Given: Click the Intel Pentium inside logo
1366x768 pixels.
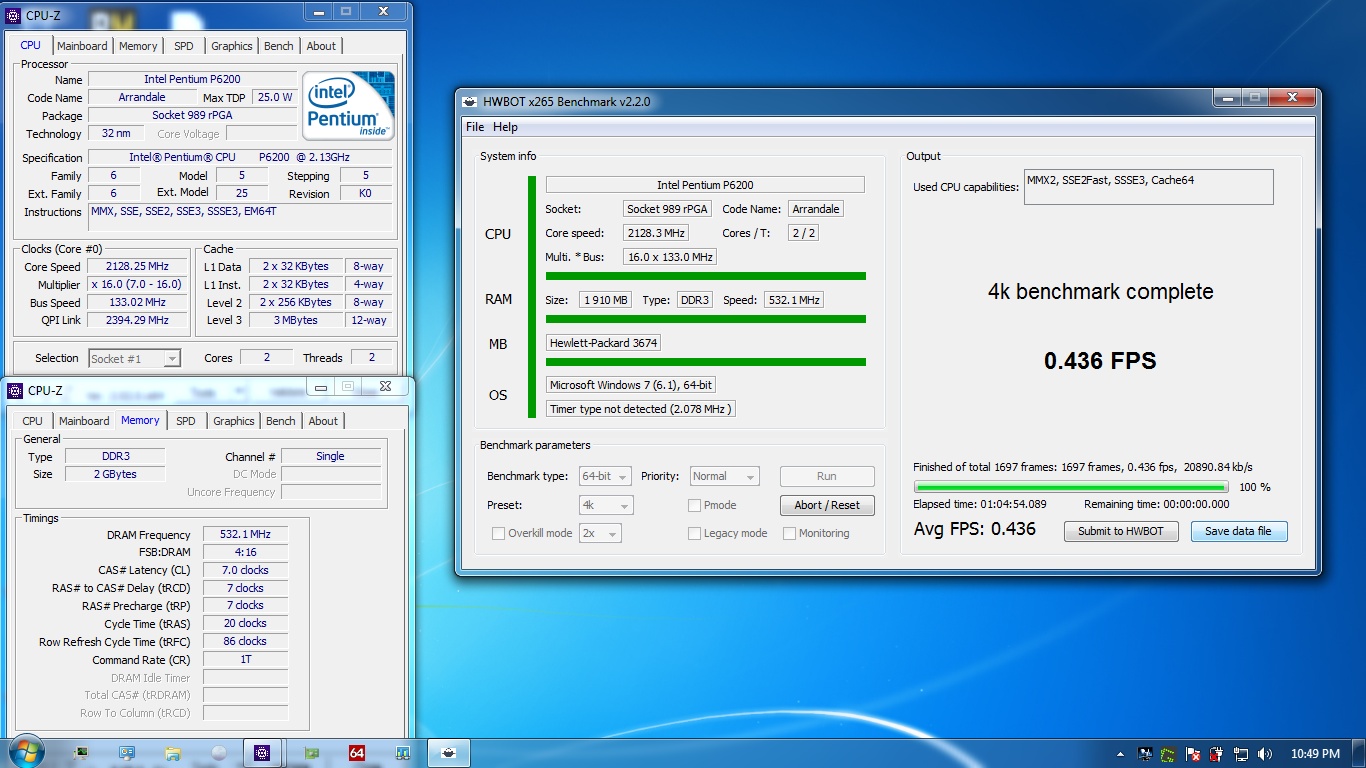Looking at the screenshot, I should point(349,105).
